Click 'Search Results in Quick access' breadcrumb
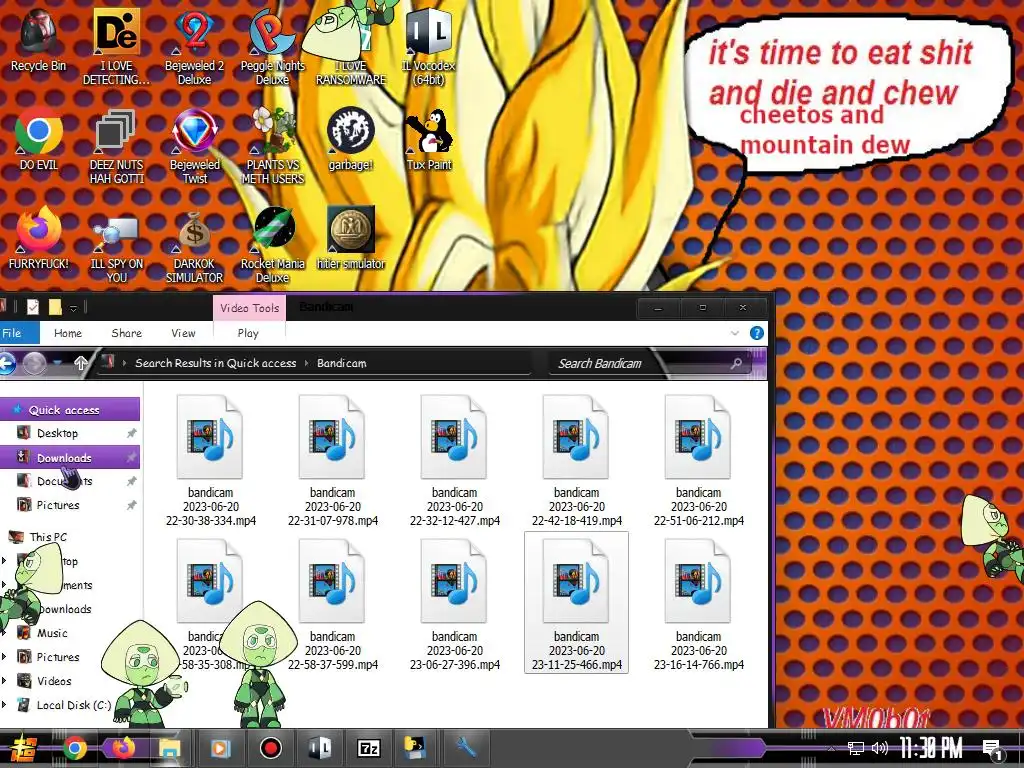The image size is (1024, 768). point(216,363)
